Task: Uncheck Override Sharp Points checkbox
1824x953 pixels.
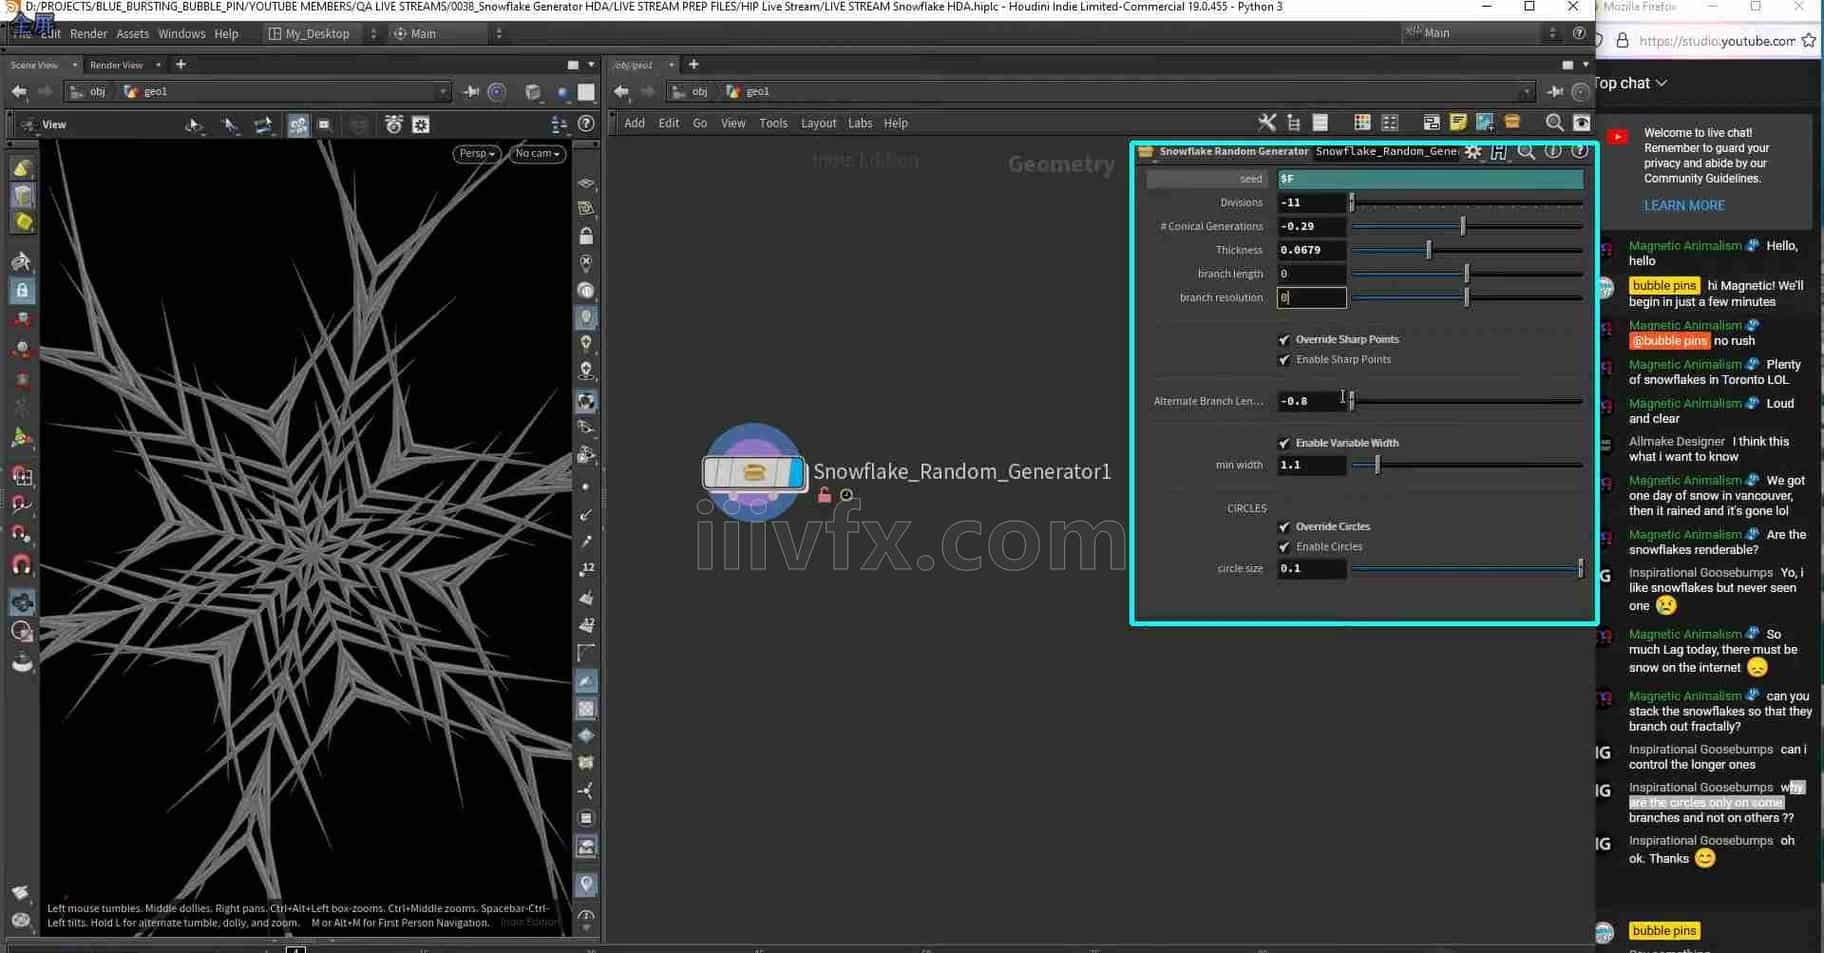Action: 1285,340
